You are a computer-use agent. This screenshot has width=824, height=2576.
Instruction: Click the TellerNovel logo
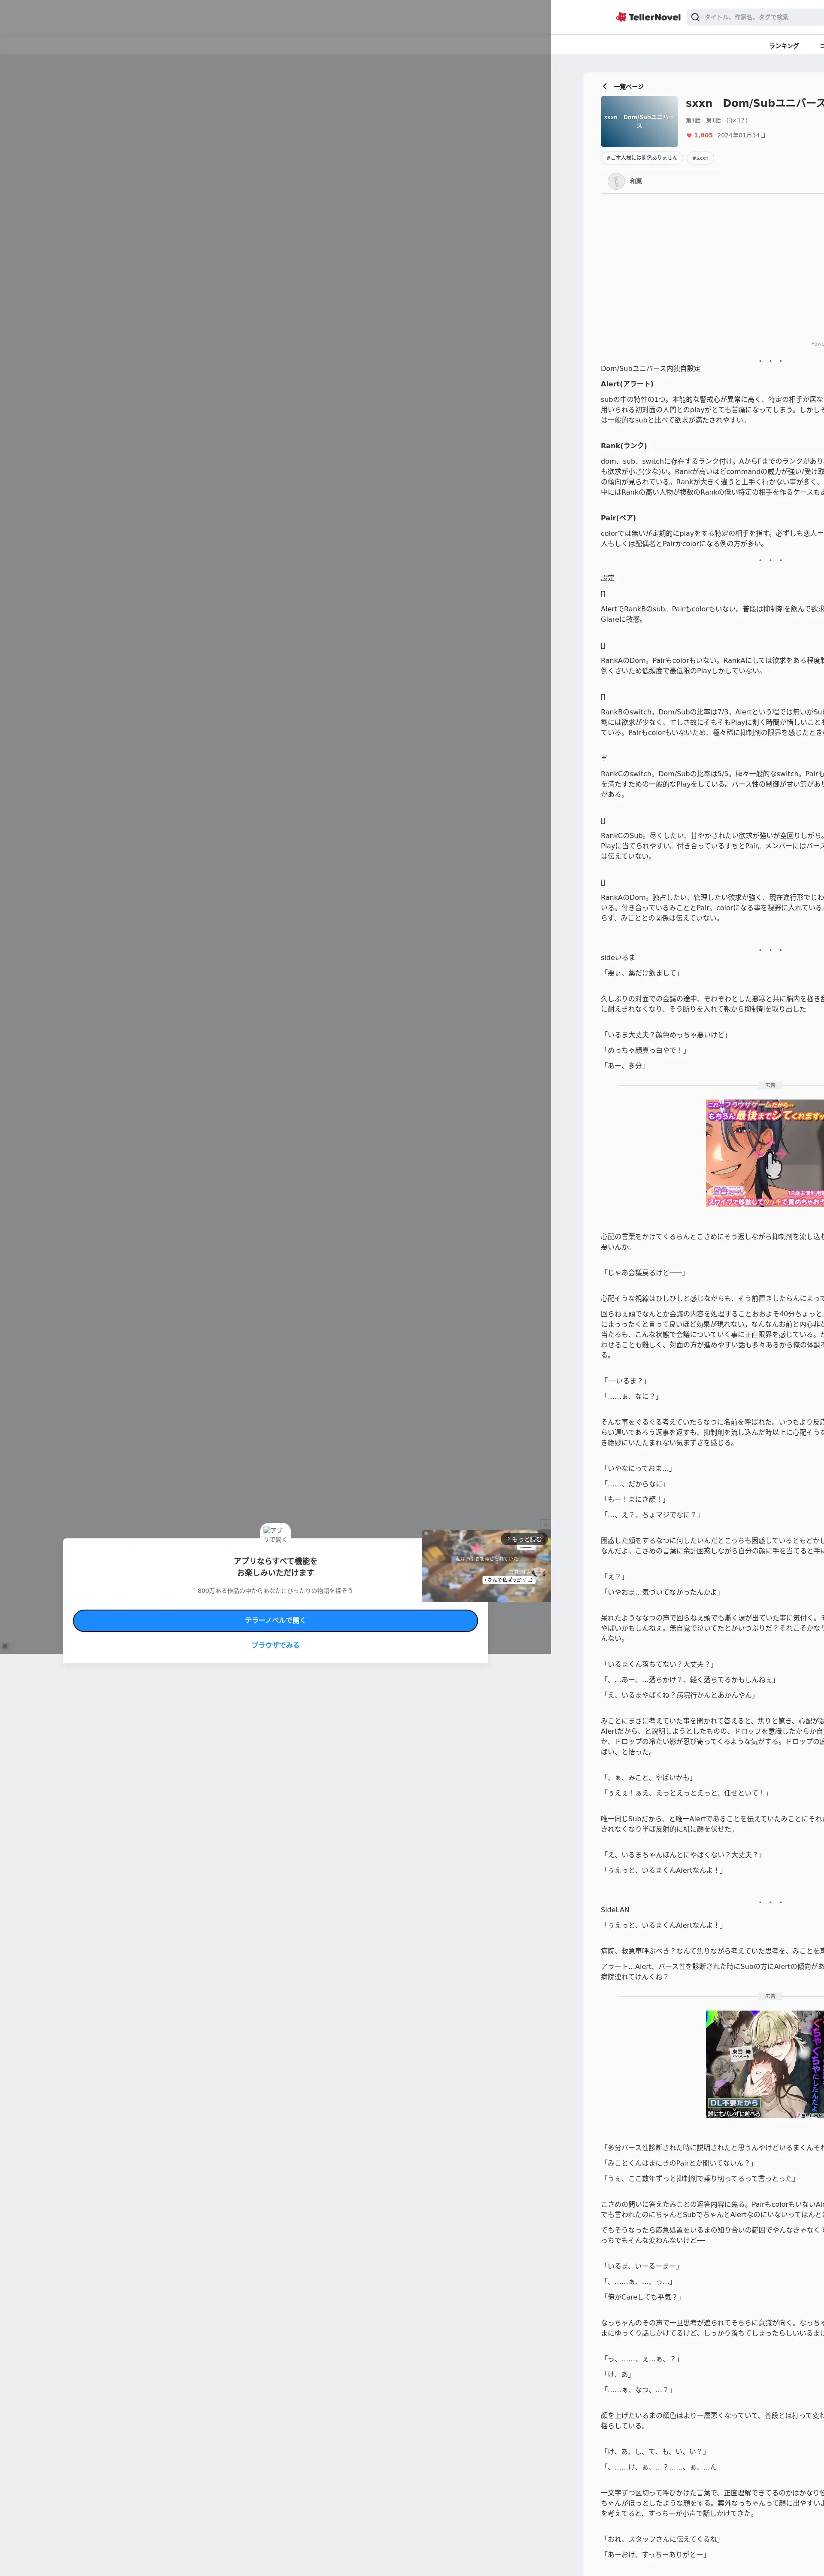[x=648, y=17]
